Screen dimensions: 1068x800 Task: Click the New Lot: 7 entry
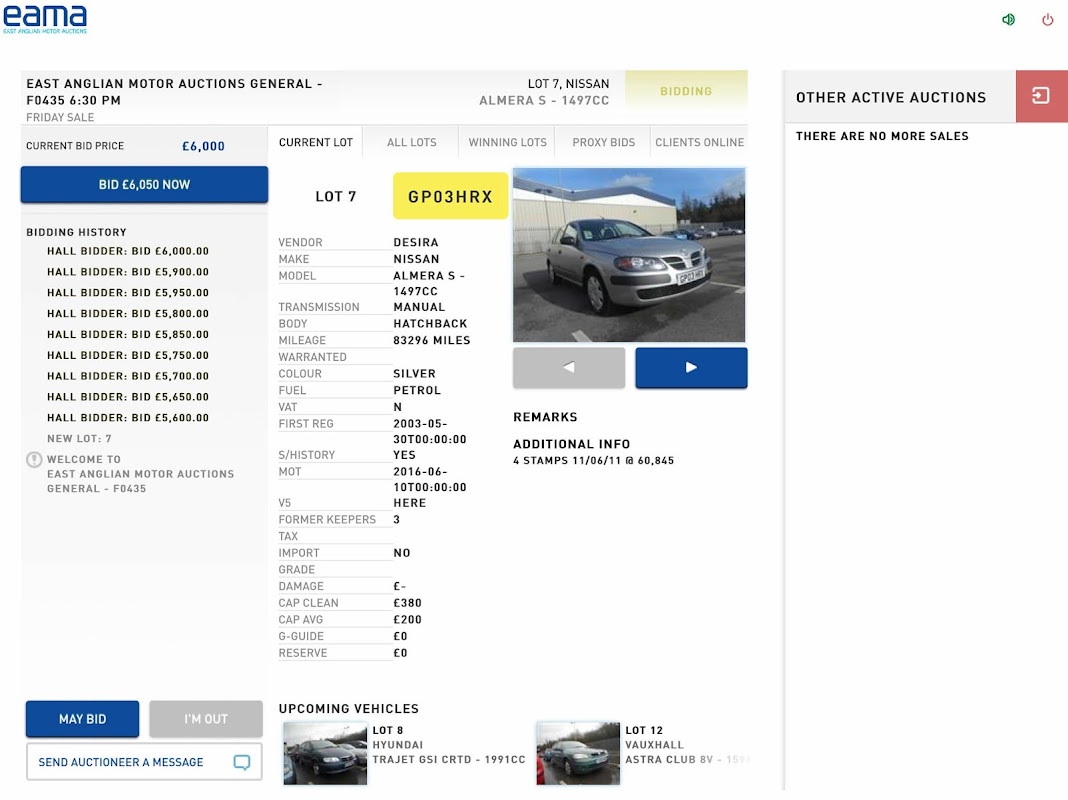pos(79,438)
